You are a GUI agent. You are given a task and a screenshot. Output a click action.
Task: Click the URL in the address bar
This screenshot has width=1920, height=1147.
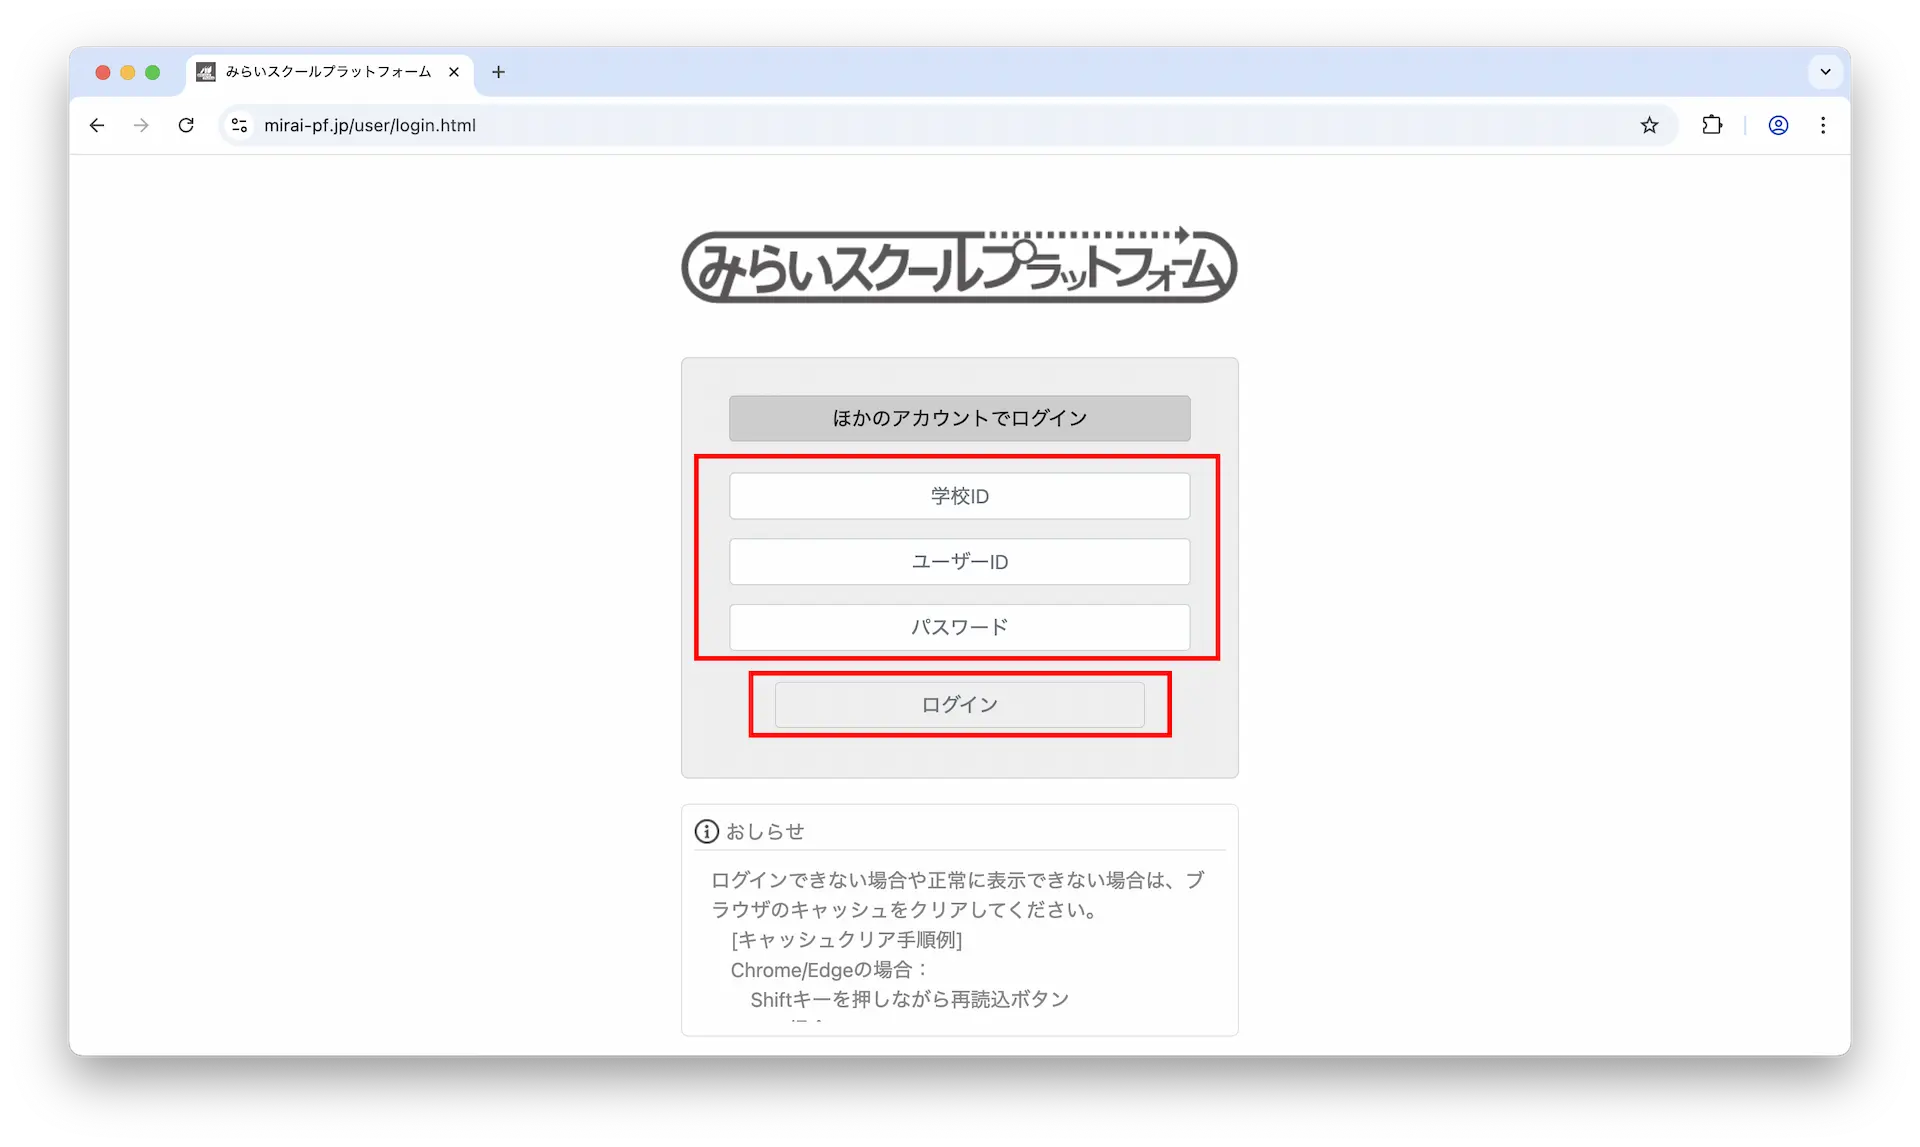tap(370, 125)
